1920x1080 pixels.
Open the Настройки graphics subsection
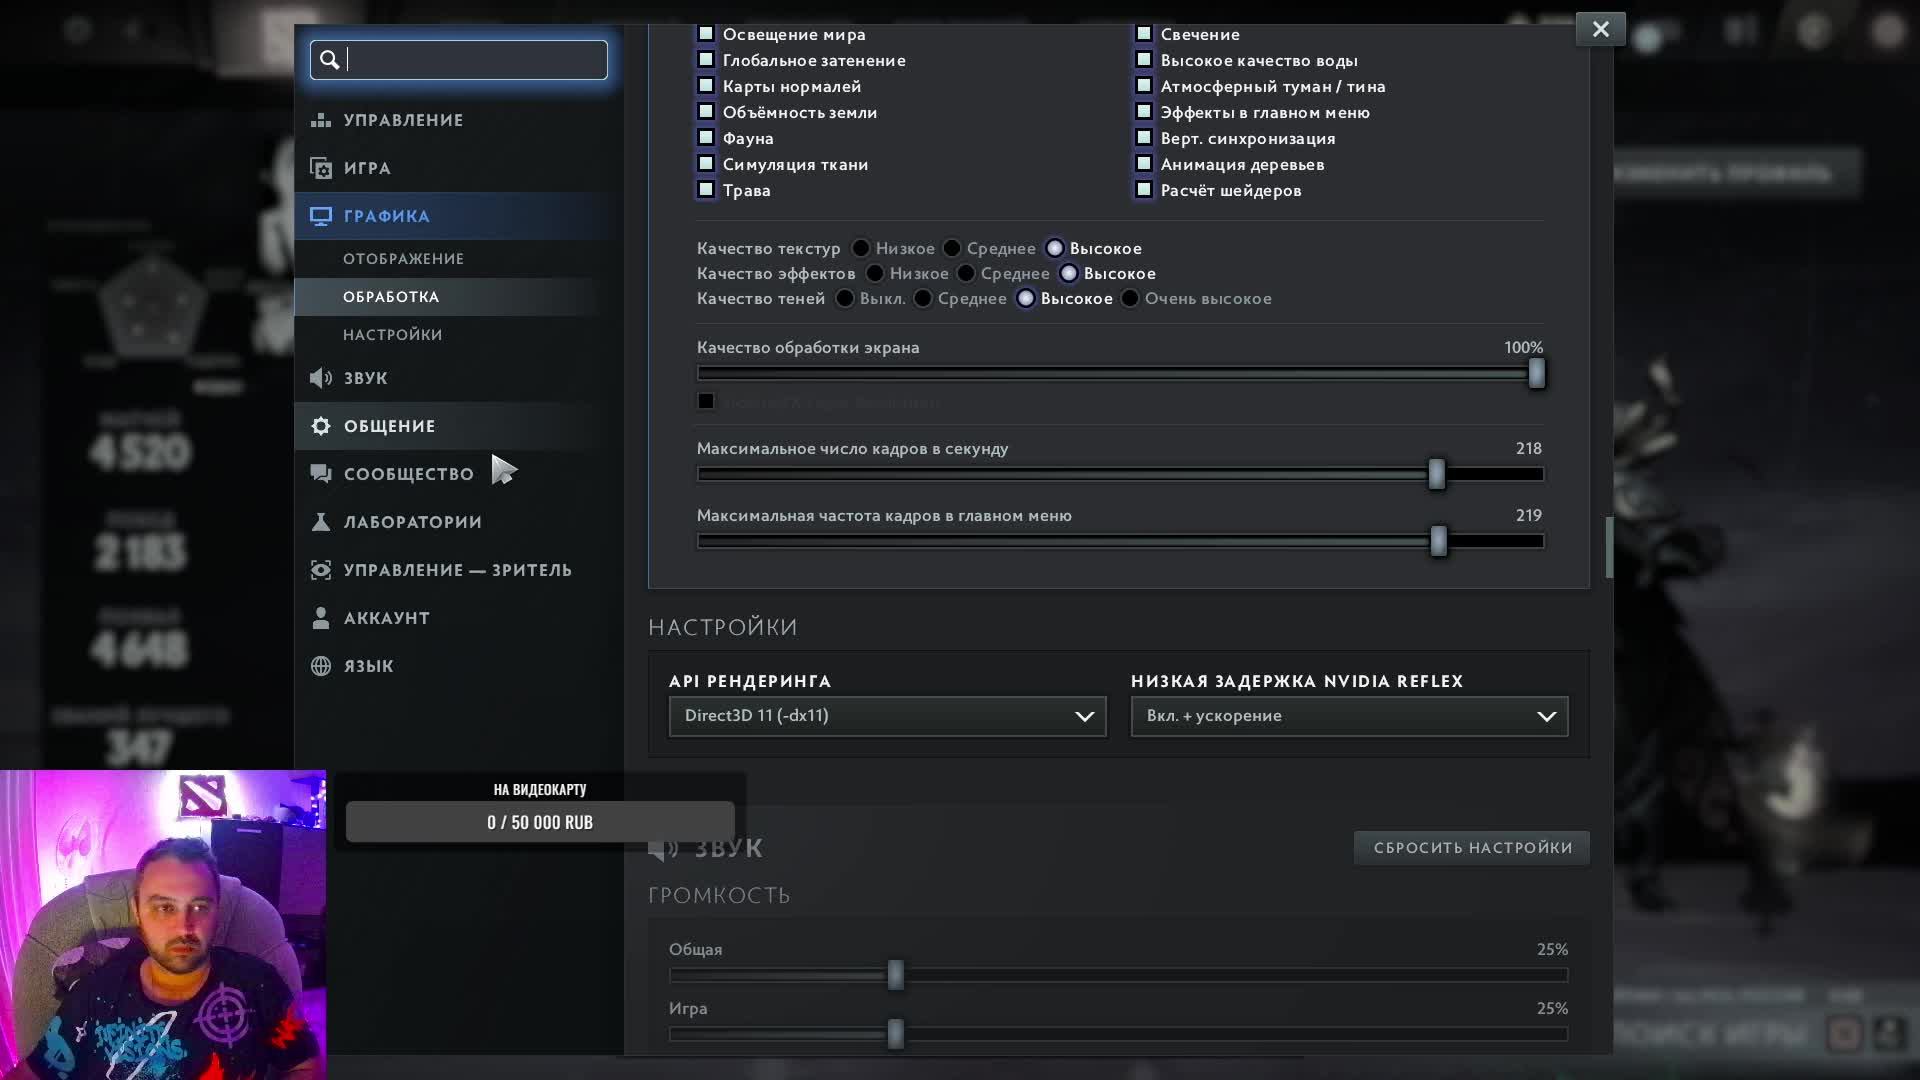pyautogui.click(x=392, y=335)
